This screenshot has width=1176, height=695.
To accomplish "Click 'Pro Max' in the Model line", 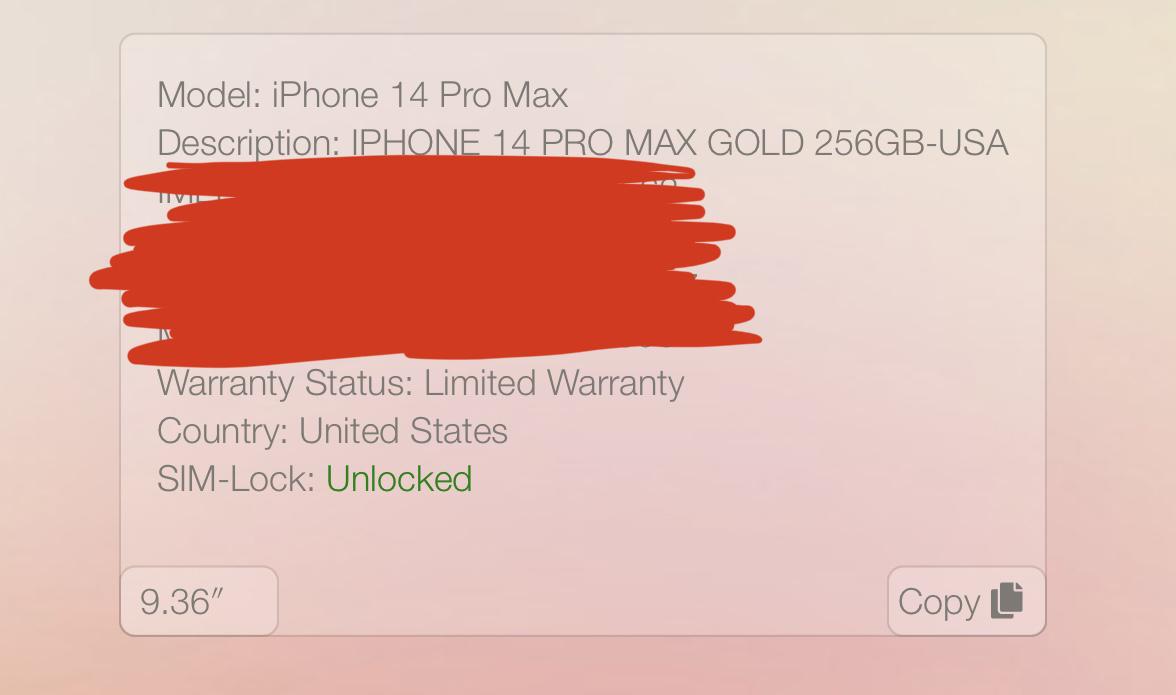I will click(503, 95).
